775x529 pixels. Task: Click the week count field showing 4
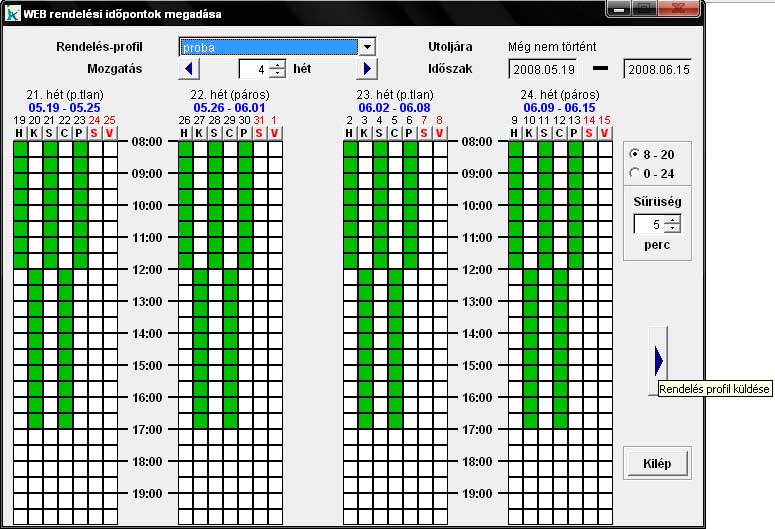coord(254,69)
